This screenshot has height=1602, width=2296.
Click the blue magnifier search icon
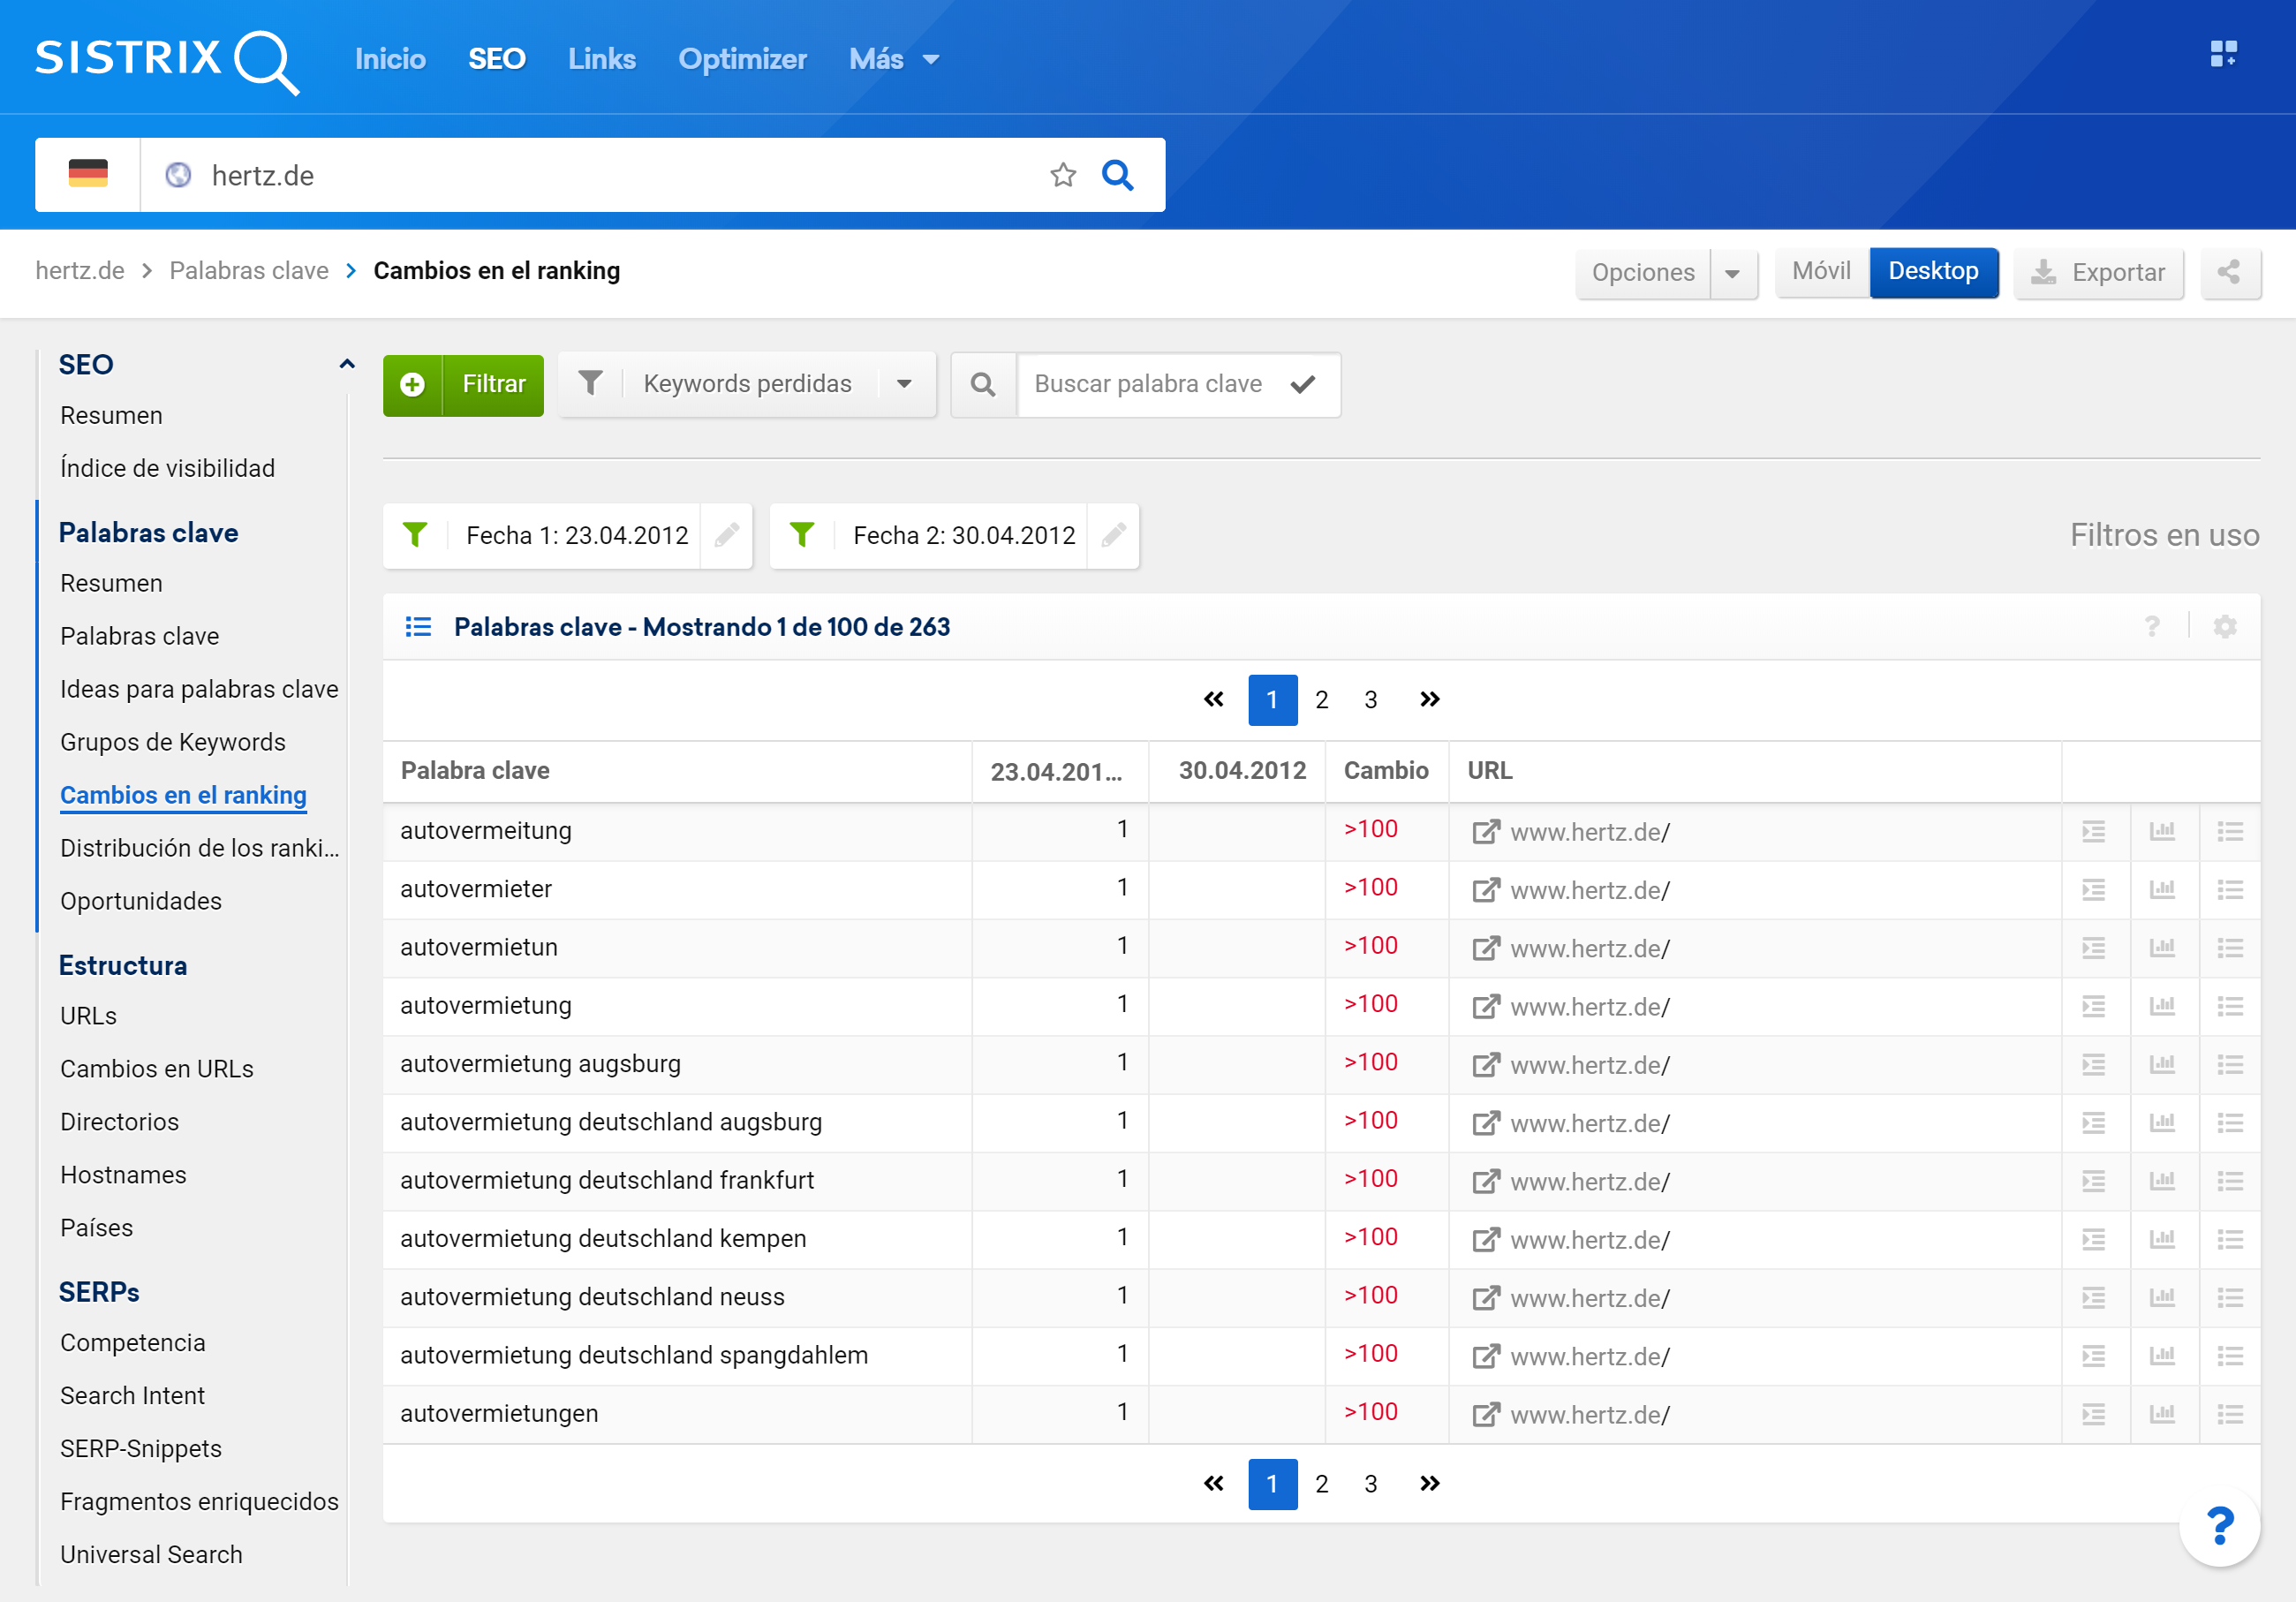(x=1117, y=175)
